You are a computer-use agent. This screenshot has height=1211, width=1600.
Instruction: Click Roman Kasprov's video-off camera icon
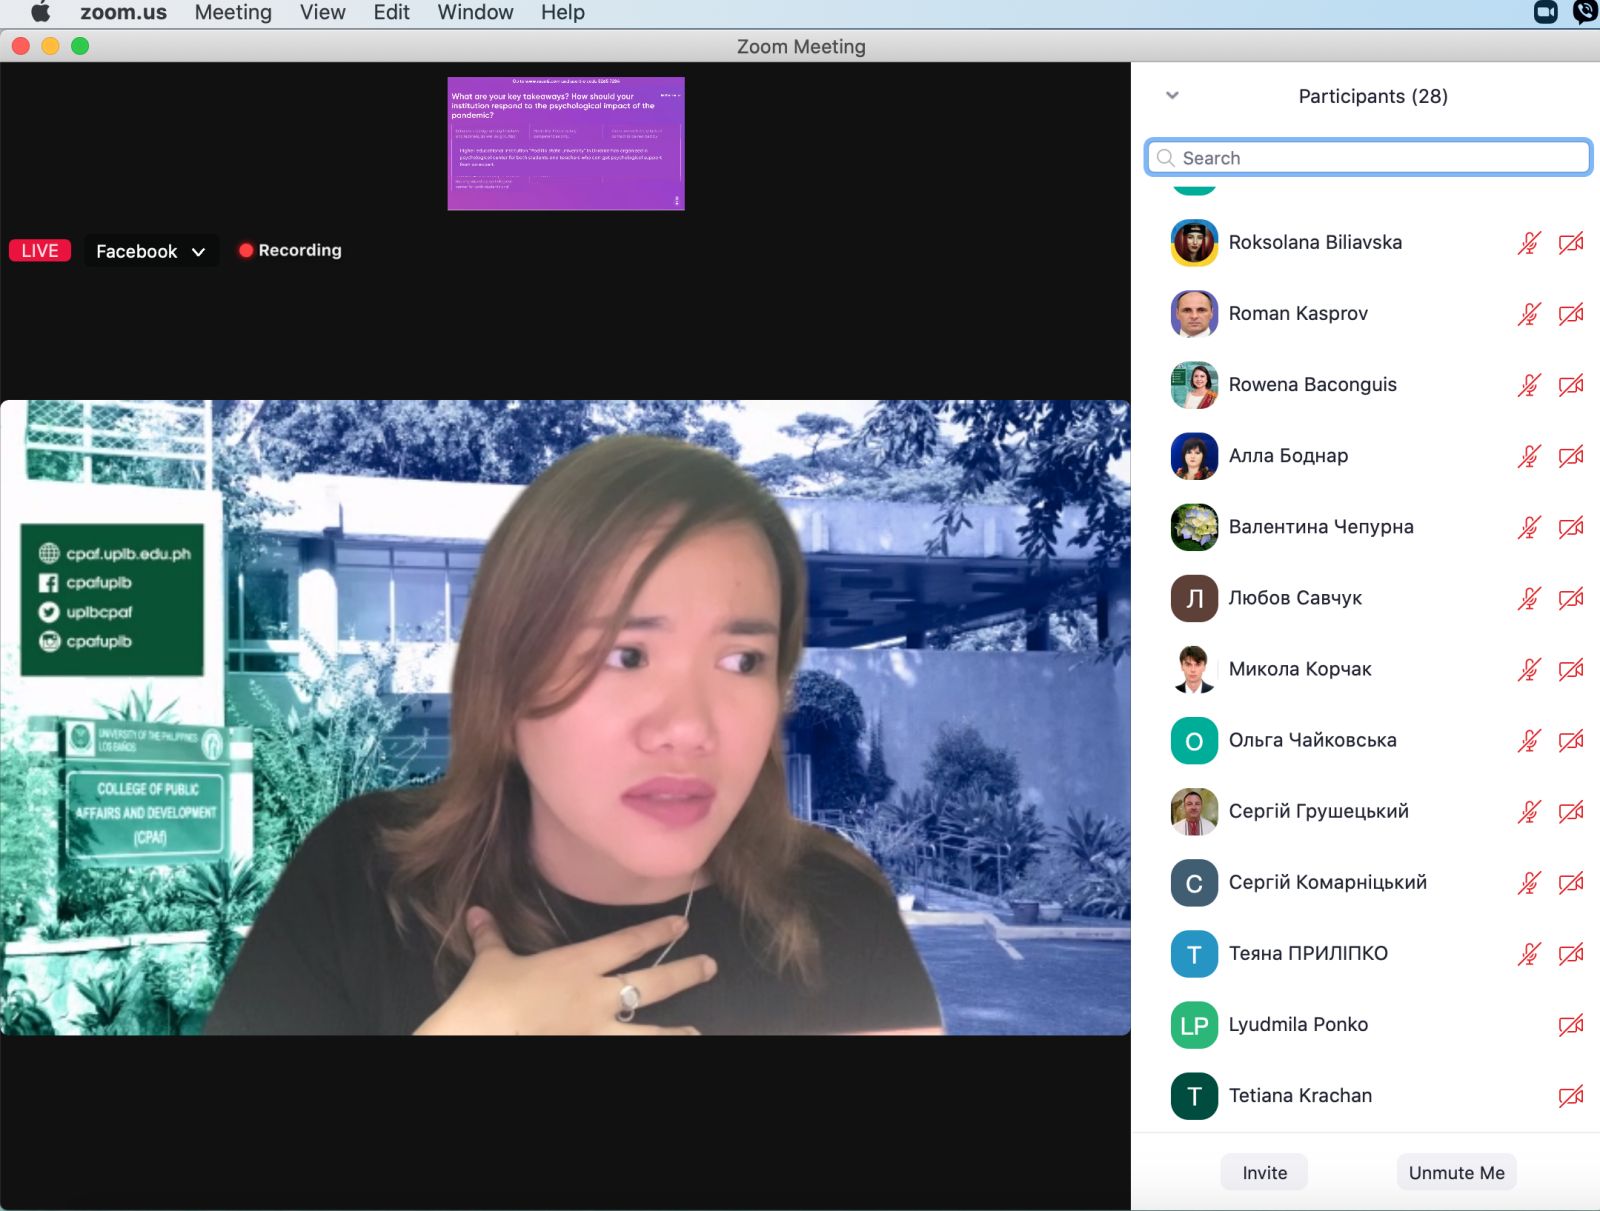click(x=1570, y=314)
